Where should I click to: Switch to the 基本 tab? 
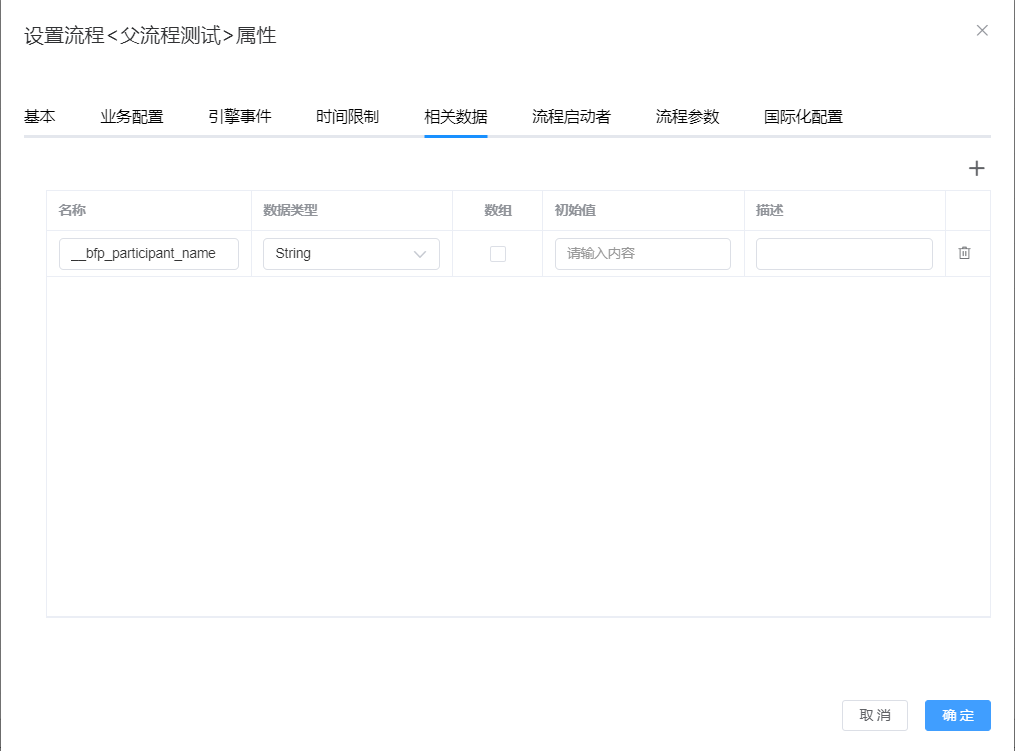40,116
